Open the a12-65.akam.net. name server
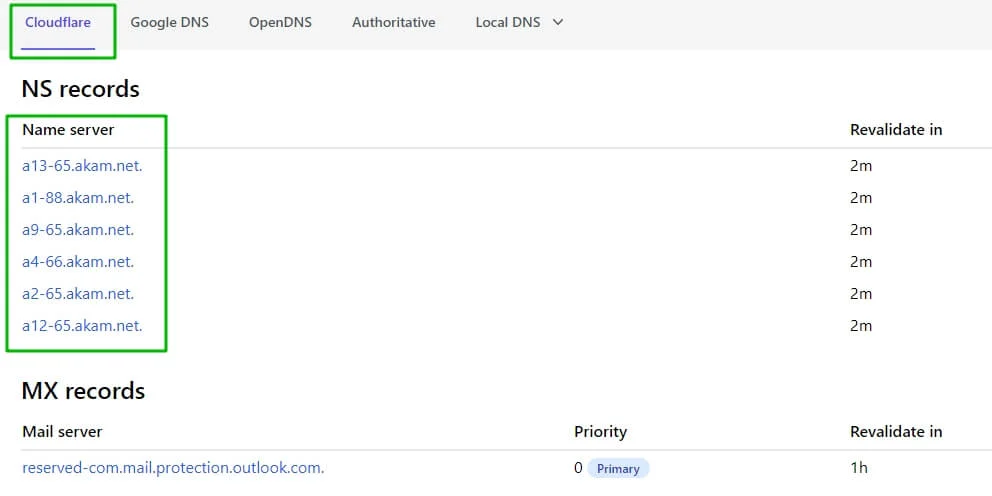This screenshot has width=992, height=496. 82,326
